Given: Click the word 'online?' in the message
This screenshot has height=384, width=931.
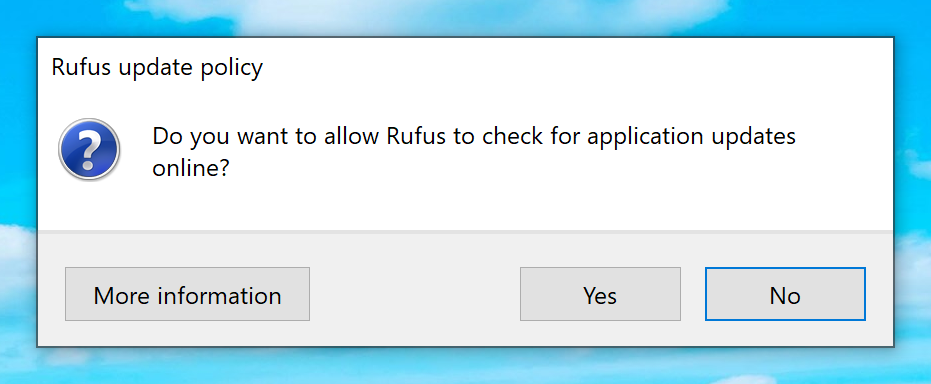Looking at the screenshot, I should pyautogui.click(x=191, y=169).
